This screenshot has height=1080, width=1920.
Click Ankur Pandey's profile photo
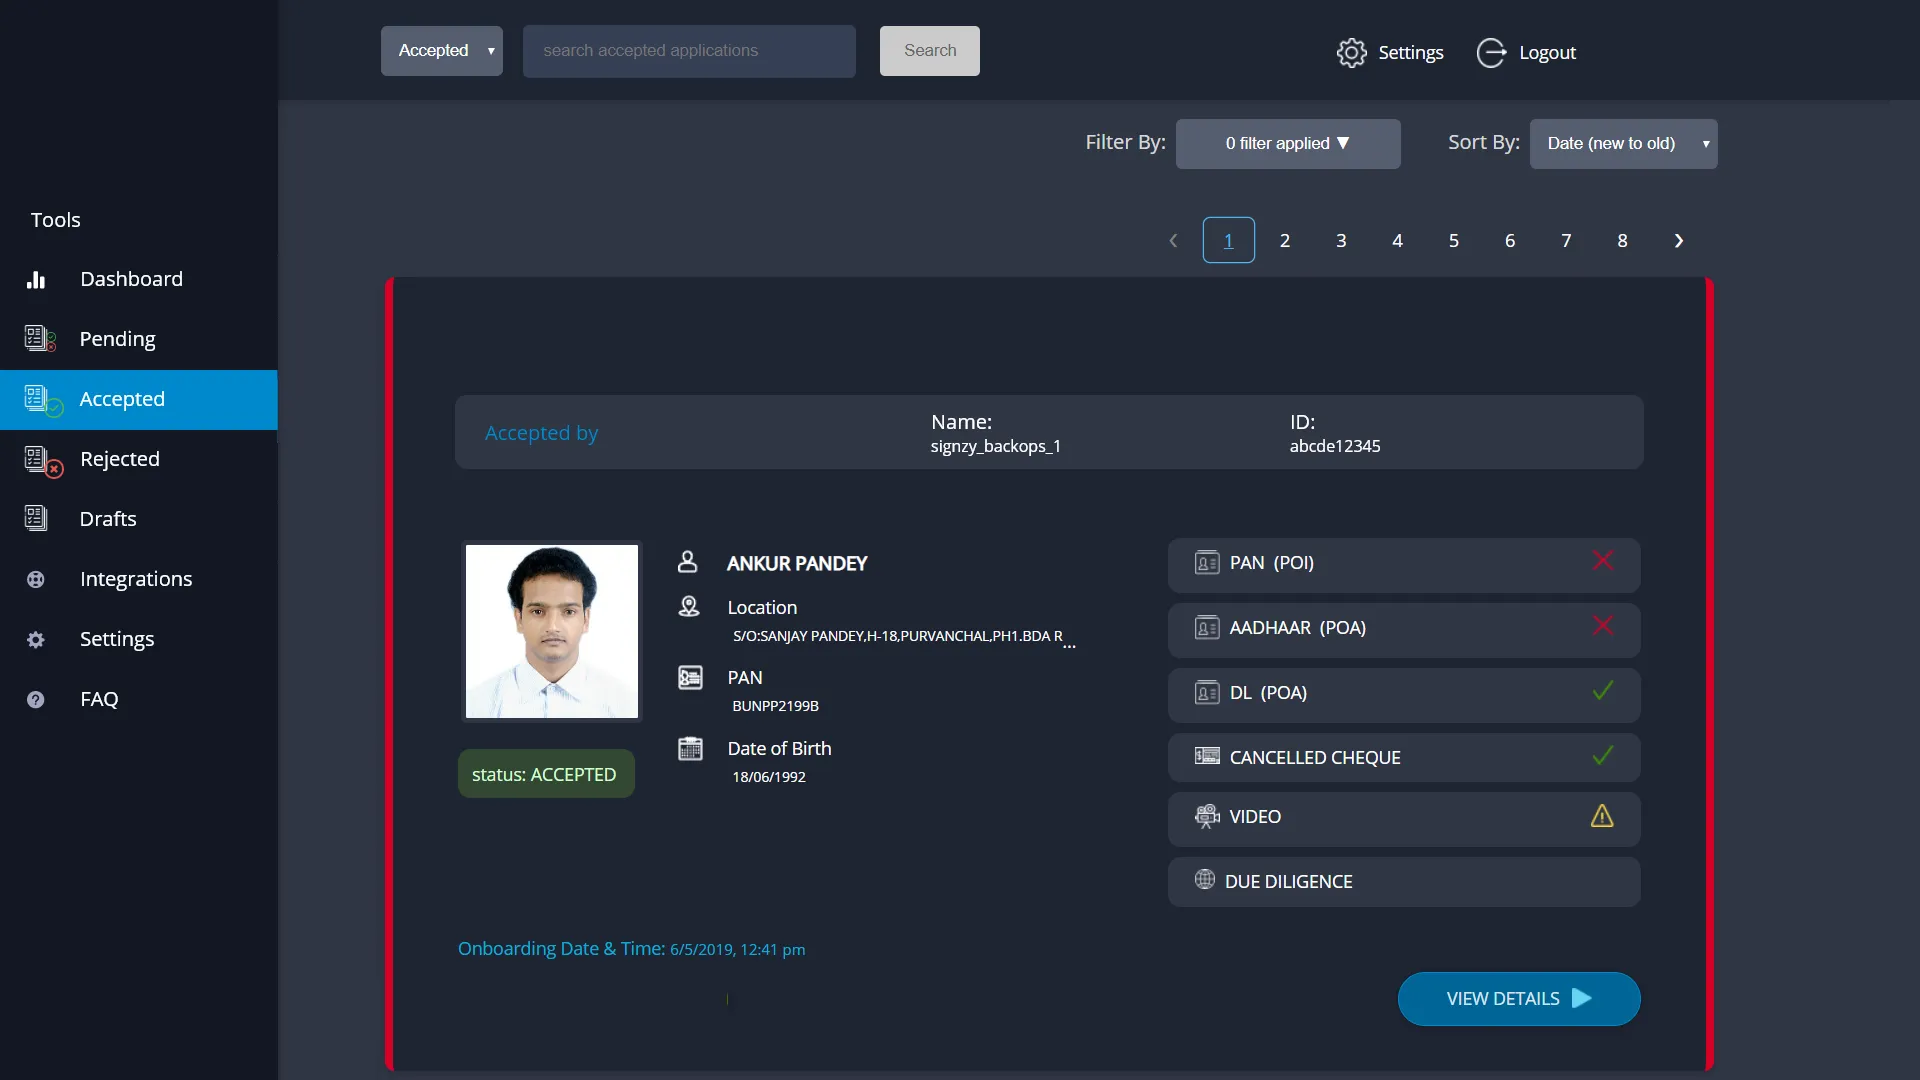click(x=551, y=631)
